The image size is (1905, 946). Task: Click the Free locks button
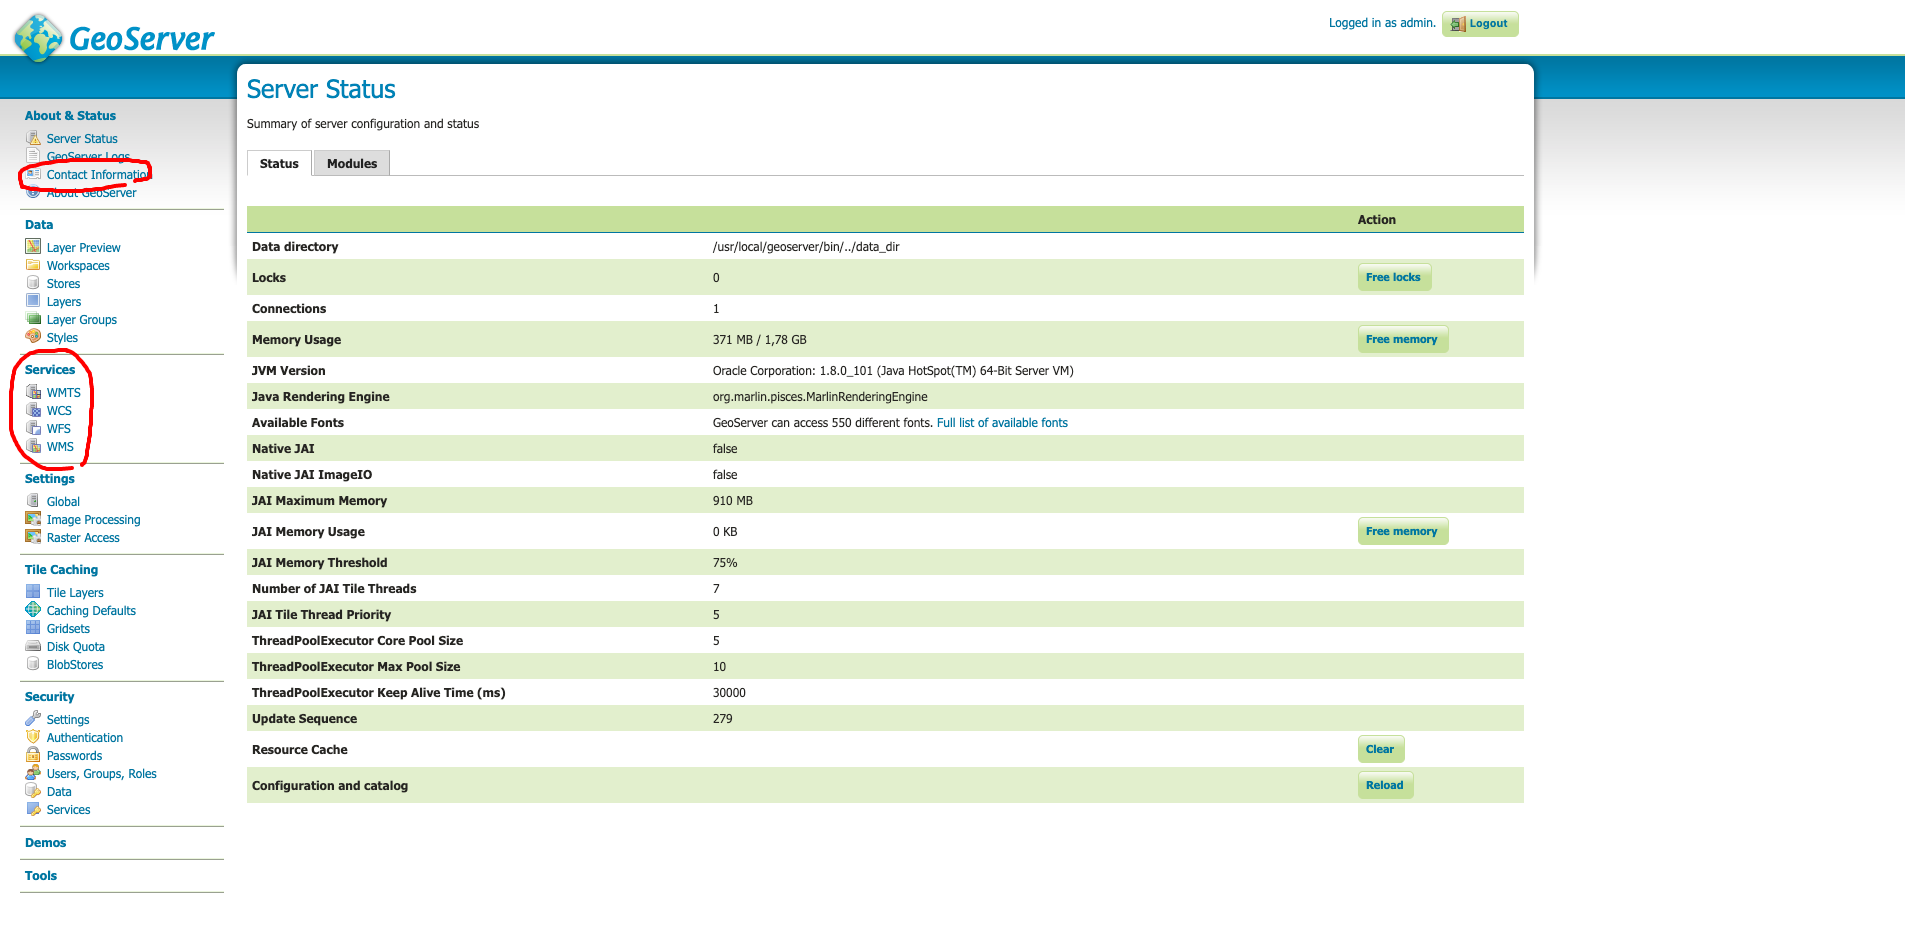(1394, 277)
